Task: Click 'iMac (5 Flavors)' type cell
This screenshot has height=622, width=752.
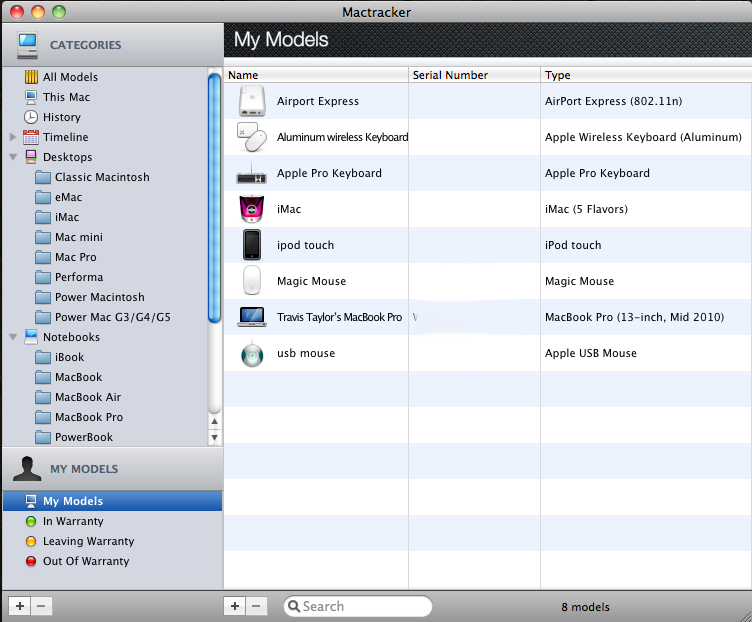Action: (x=586, y=209)
